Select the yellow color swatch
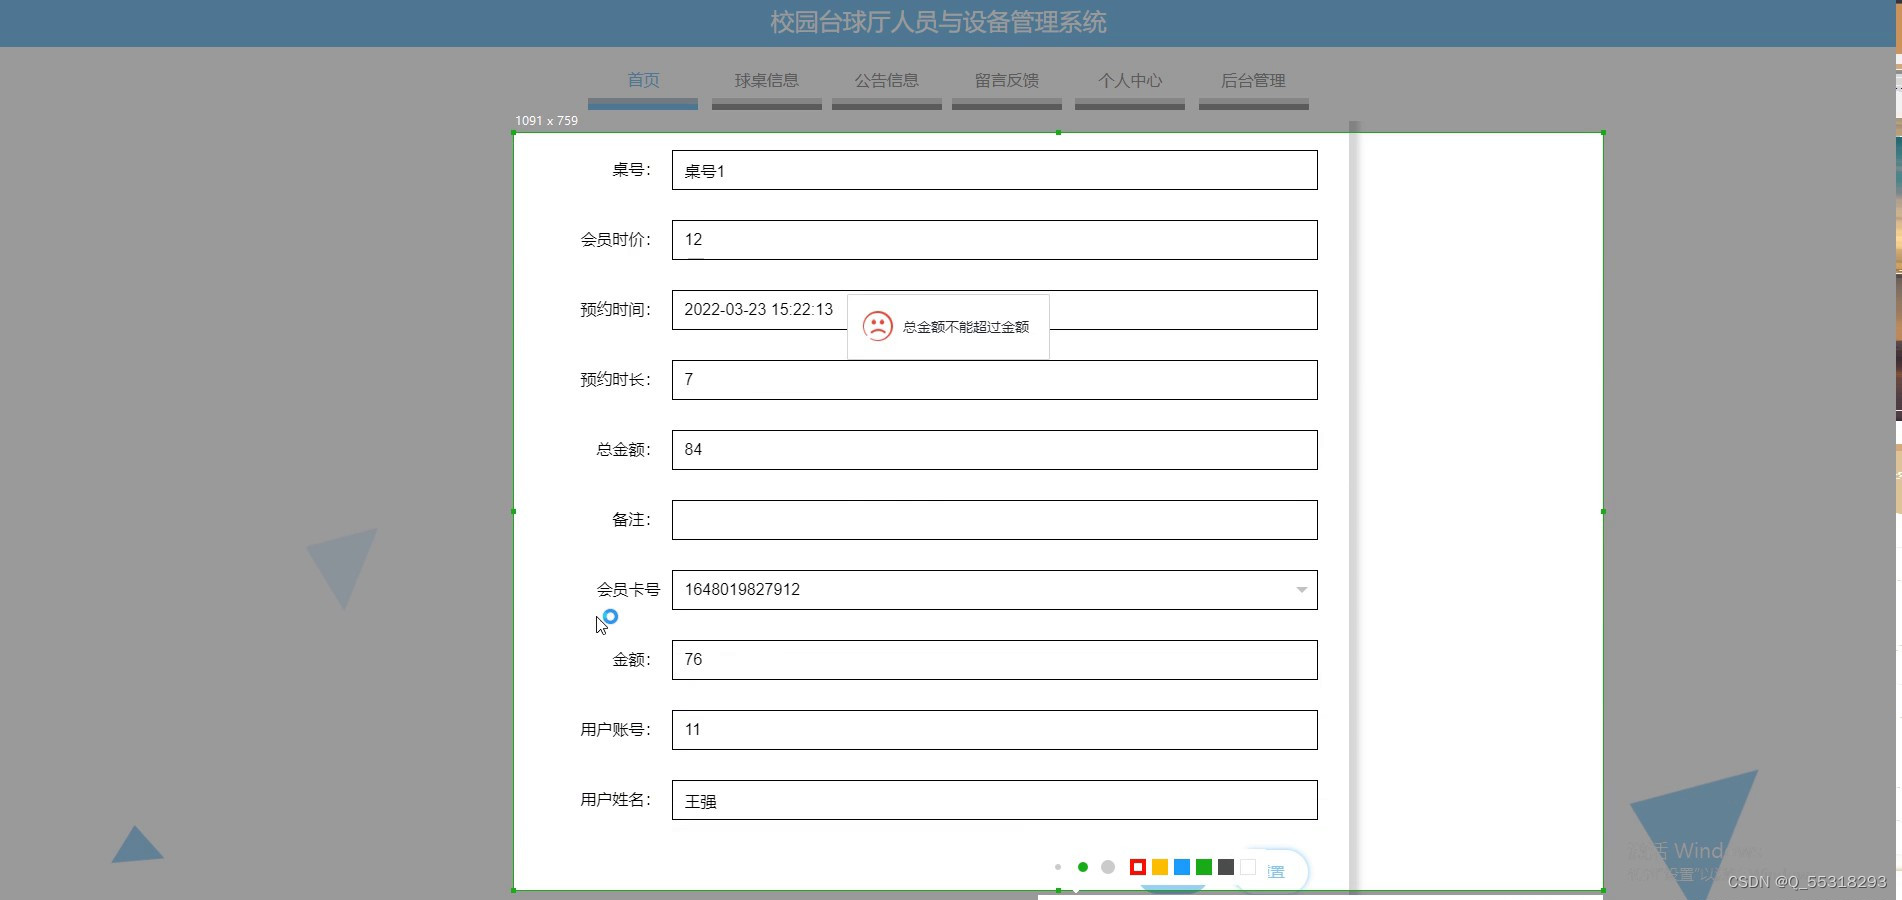This screenshot has height=900, width=1902. [x=1160, y=867]
